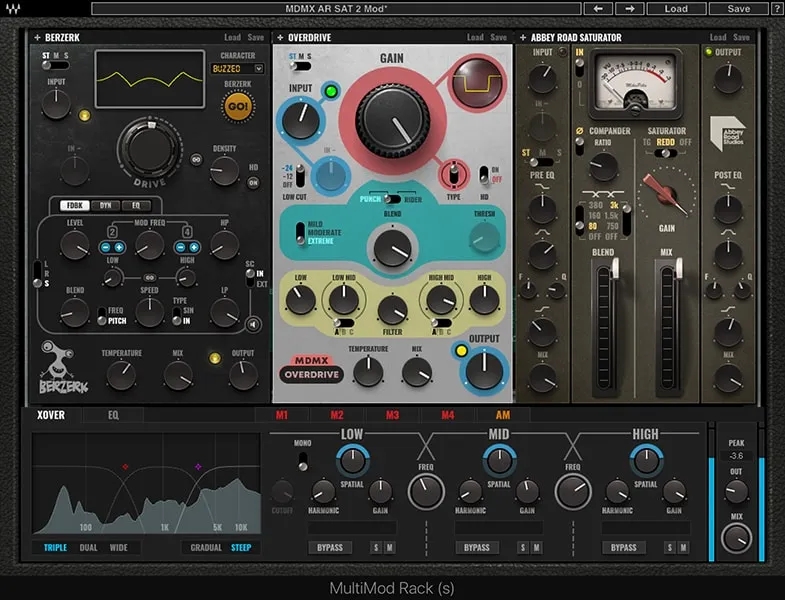Click the previous preset arrow
Viewport: 785px width, 600px height.
coord(598,8)
